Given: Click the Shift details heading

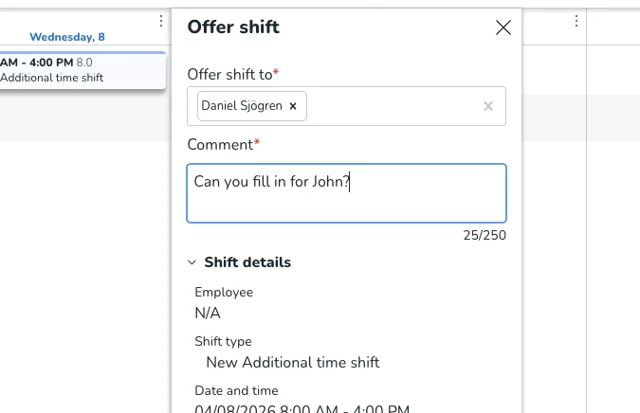Looking at the screenshot, I should pyautogui.click(x=247, y=263).
